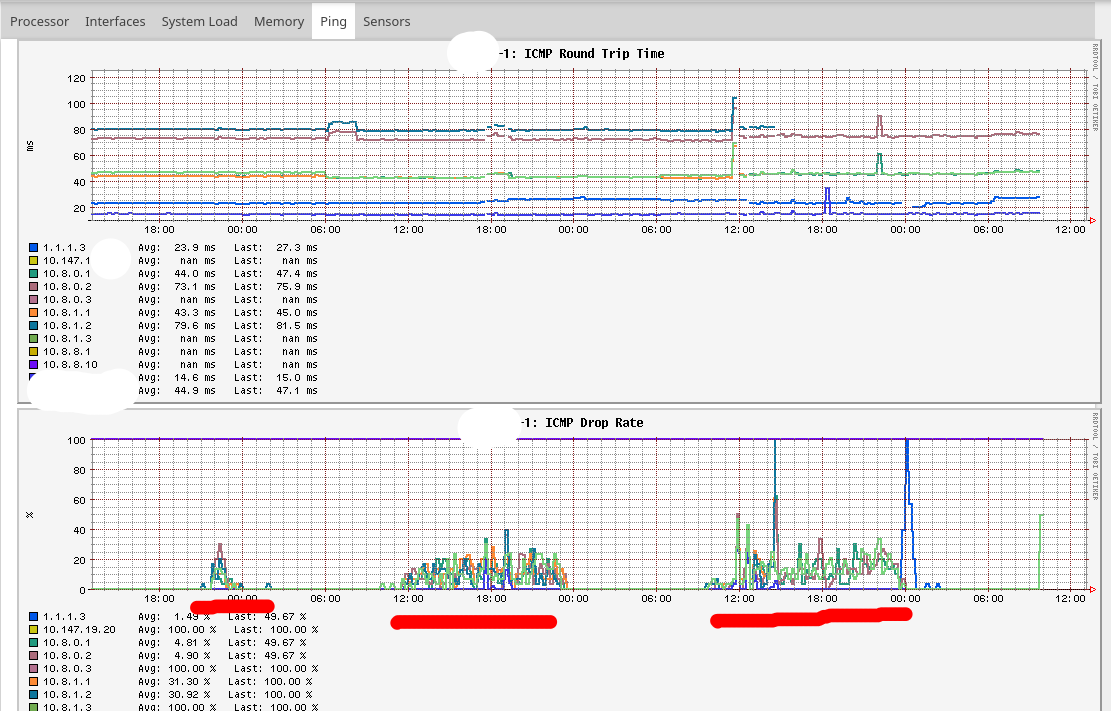Screen dimensions: 1111x711
Task: Click the red arrow ending the round-trip time axis
Action: tap(1091, 220)
